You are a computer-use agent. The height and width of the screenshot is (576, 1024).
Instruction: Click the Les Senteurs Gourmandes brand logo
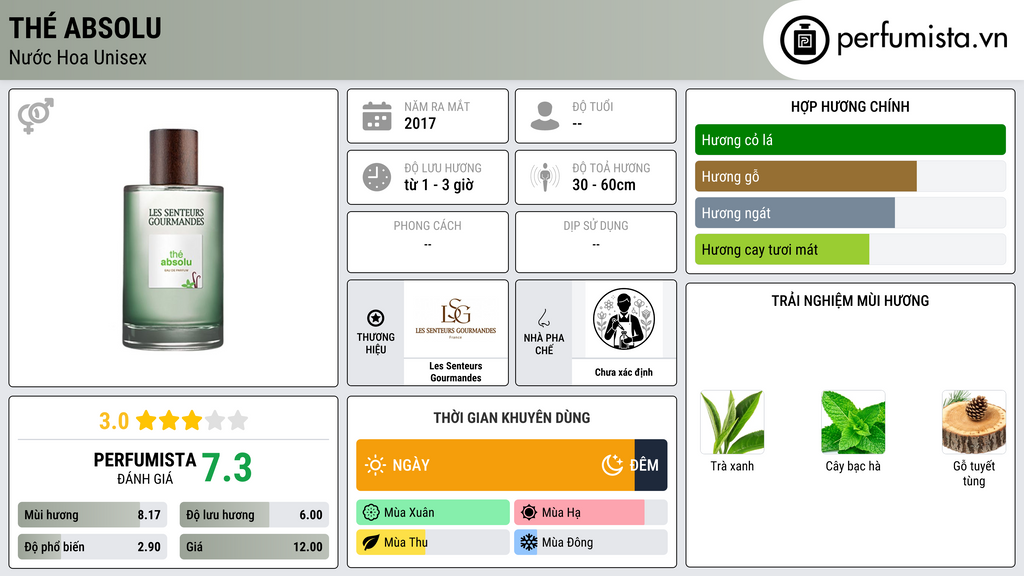(456, 319)
